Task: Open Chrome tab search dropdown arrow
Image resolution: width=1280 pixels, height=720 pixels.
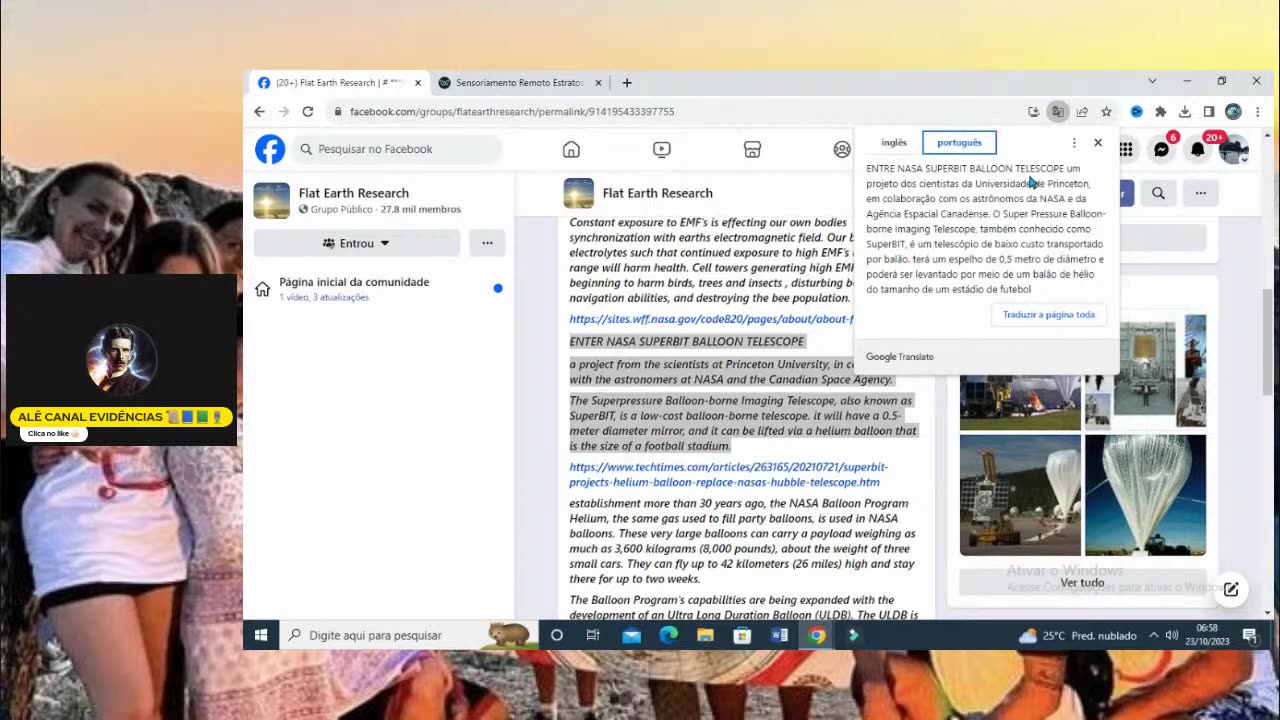Action: [x=1152, y=81]
